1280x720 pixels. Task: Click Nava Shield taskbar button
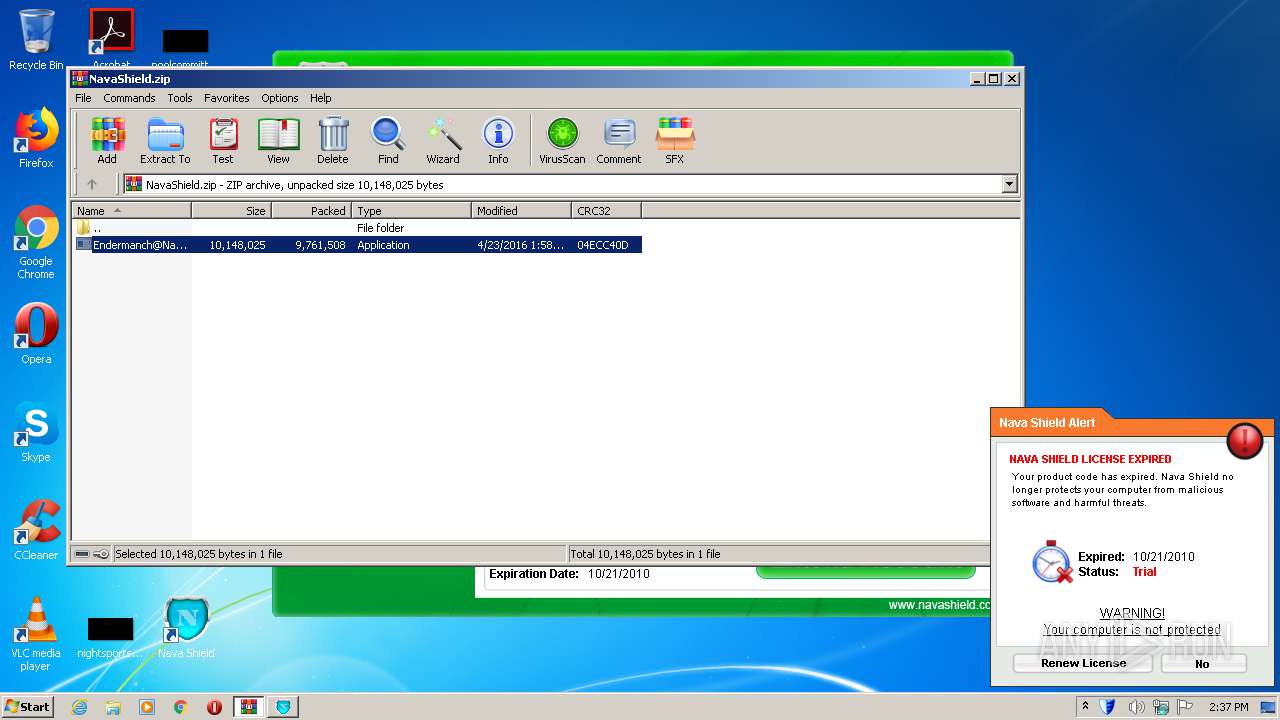283,707
